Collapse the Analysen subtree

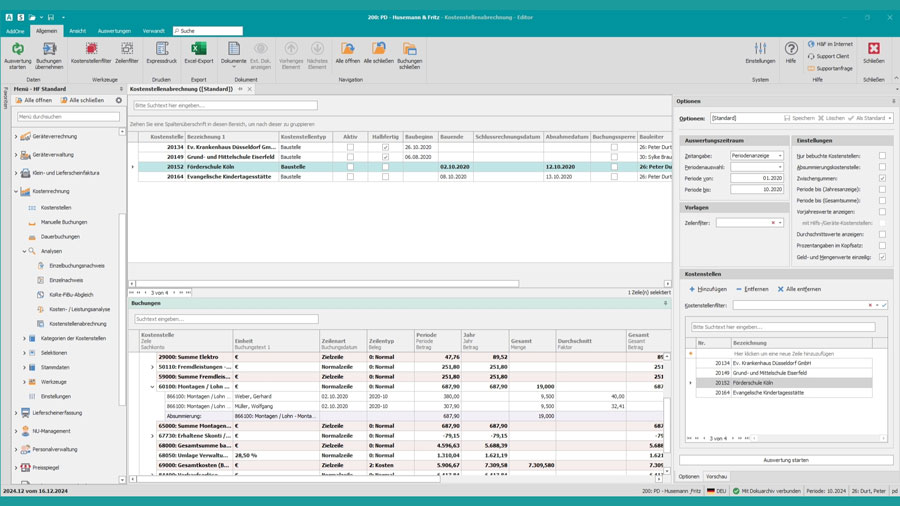tap(24, 251)
